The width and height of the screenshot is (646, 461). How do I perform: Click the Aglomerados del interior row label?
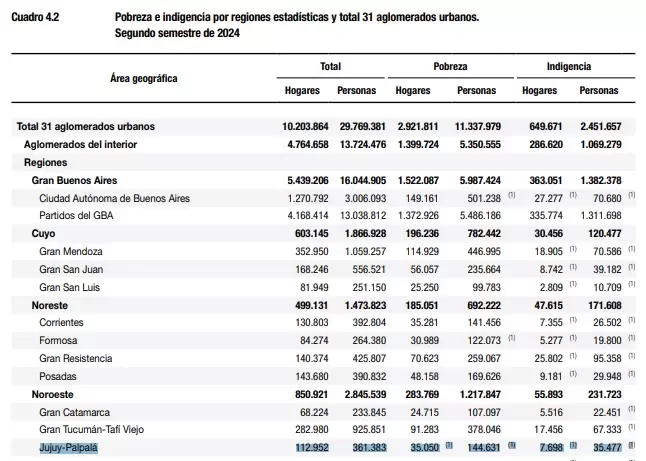pyautogui.click(x=80, y=145)
